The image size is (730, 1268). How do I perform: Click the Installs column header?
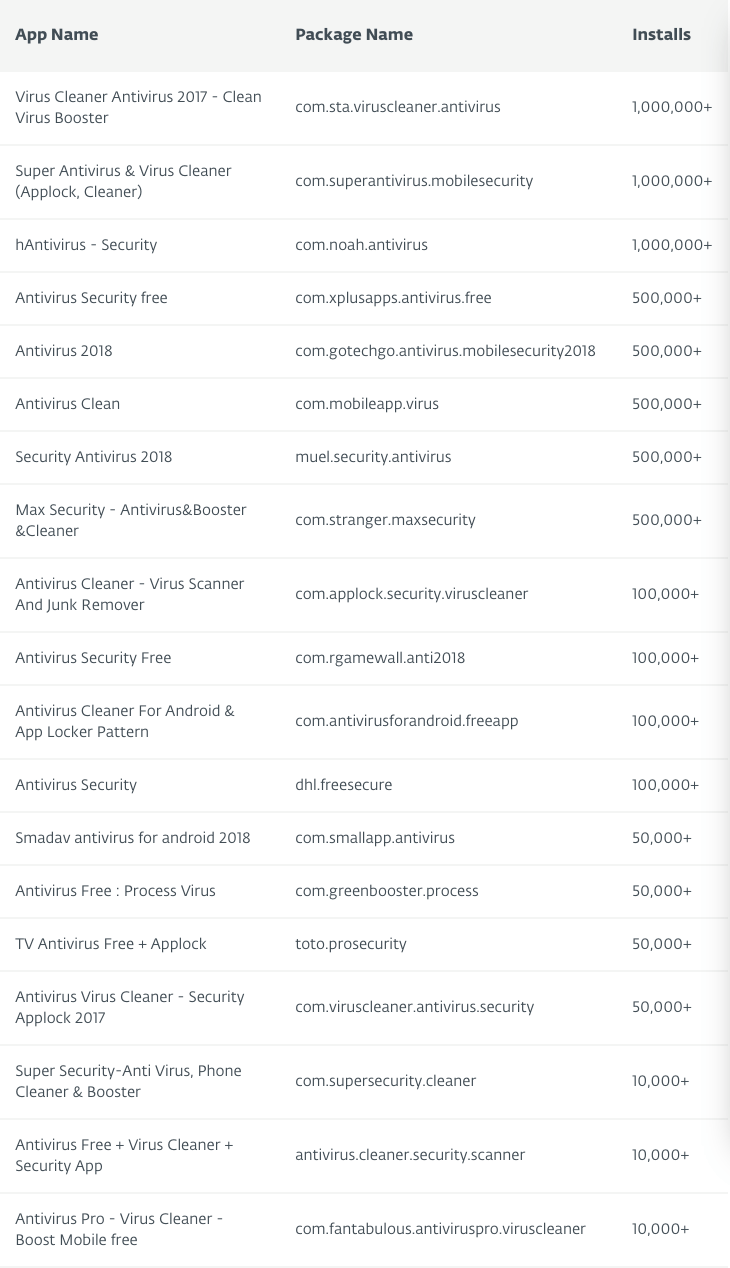click(x=661, y=35)
